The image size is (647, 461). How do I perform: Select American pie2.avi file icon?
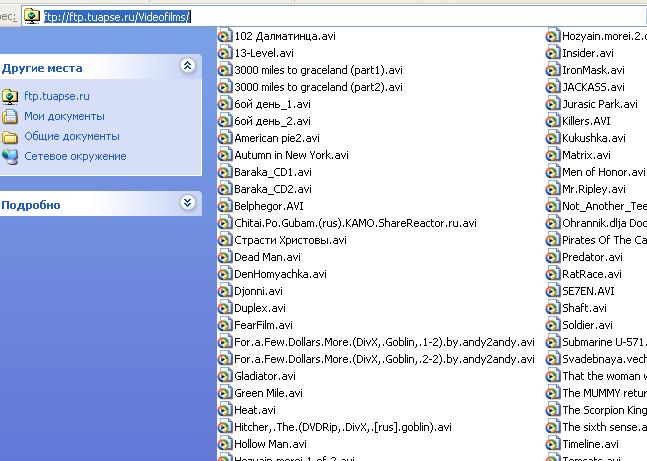click(x=224, y=138)
